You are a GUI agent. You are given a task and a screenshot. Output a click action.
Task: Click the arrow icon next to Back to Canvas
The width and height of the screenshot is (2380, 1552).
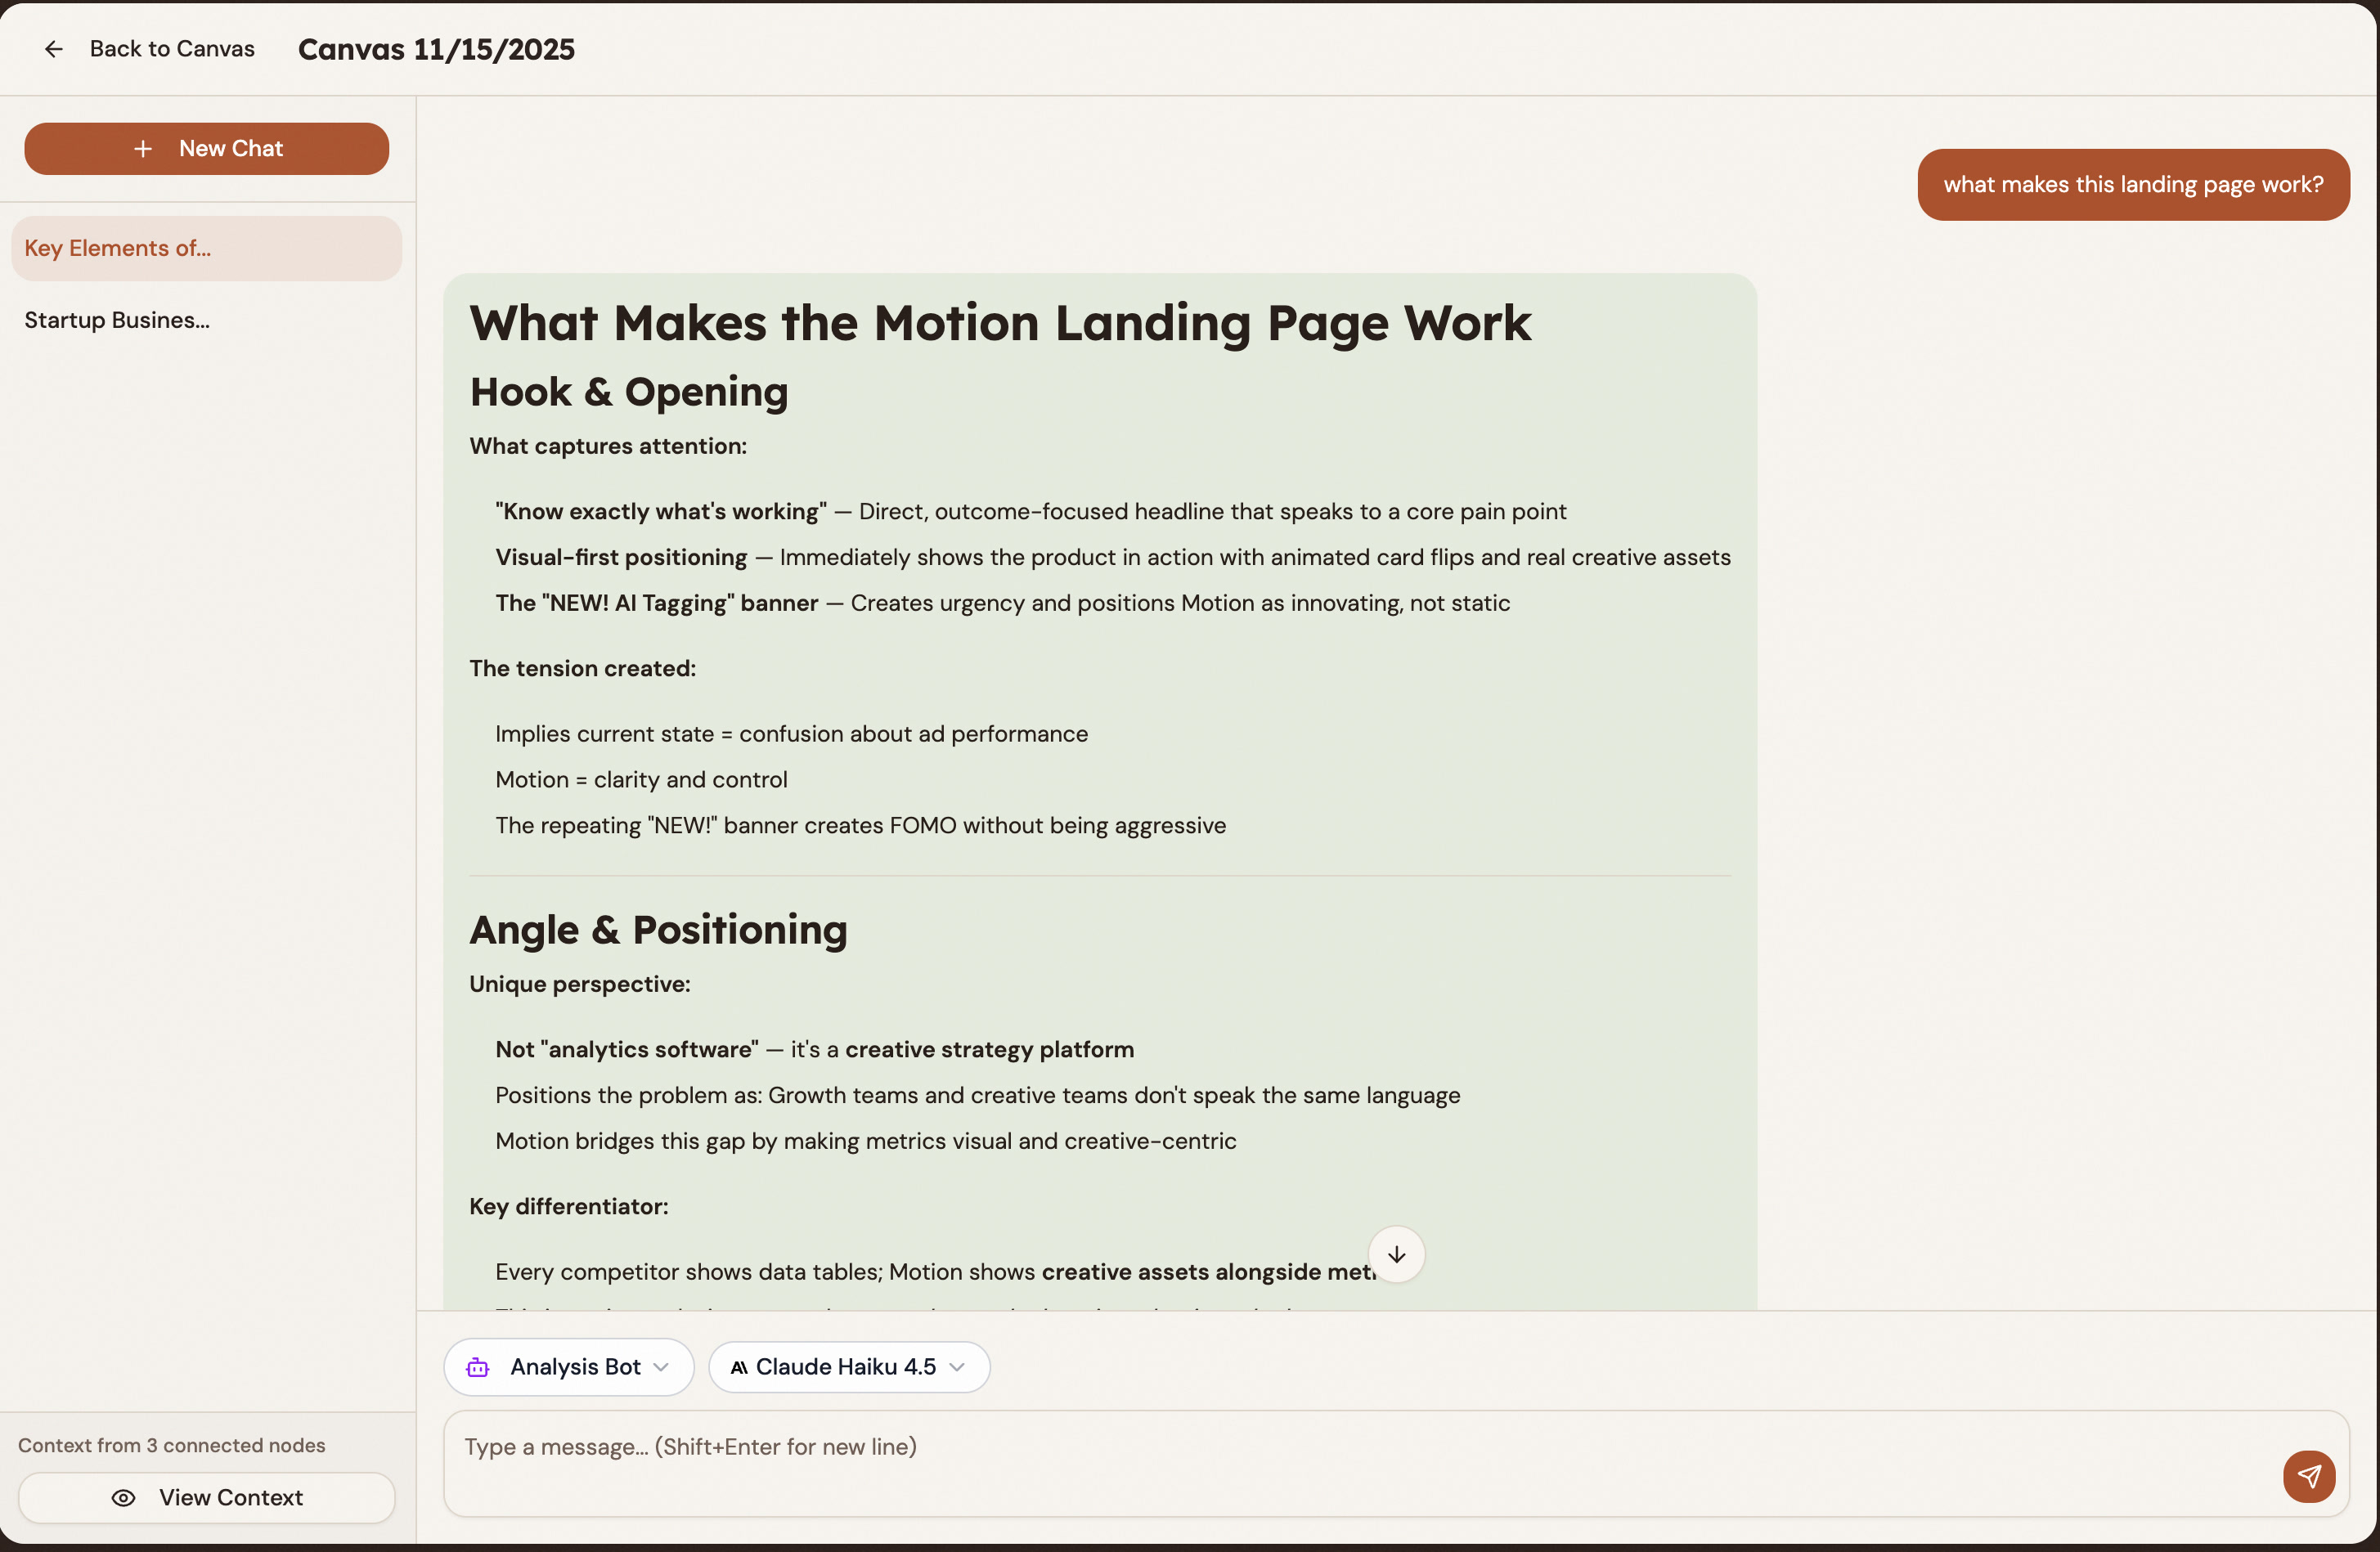coord(53,48)
